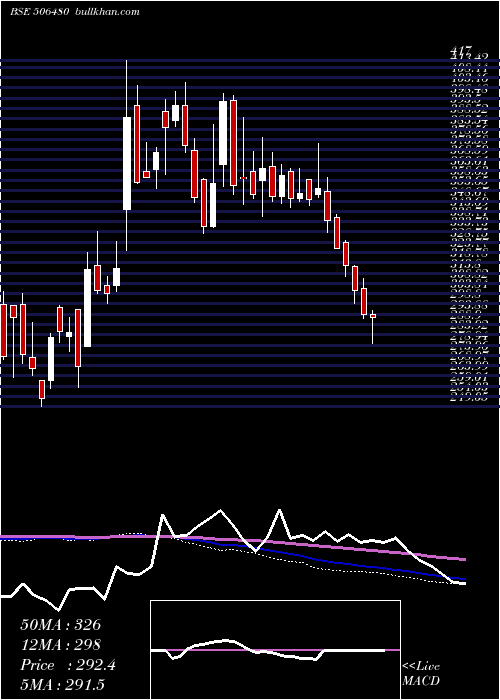
Task: Click the "417" top price axis label
Action: pyautogui.click(x=462, y=50)
